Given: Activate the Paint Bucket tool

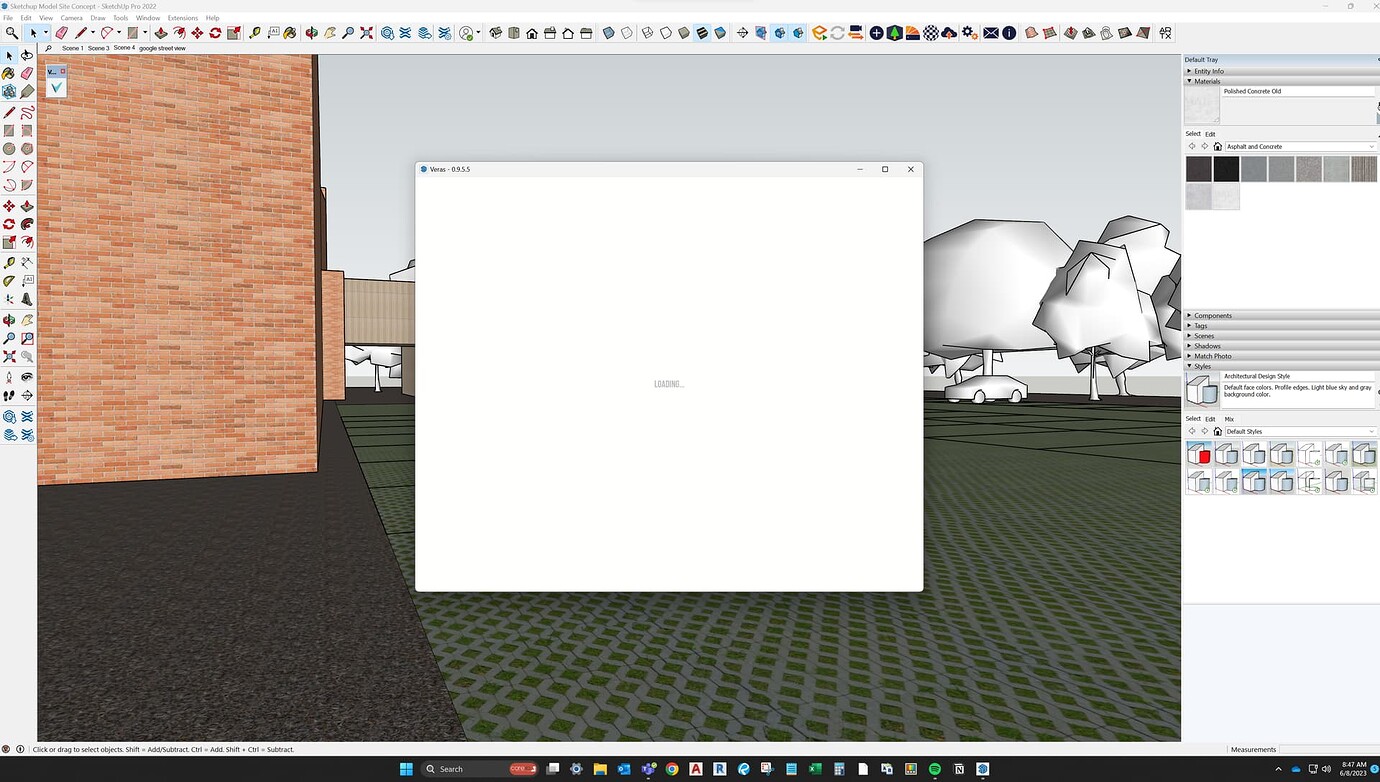Looking at the screenshot, I should pos(9,73).
